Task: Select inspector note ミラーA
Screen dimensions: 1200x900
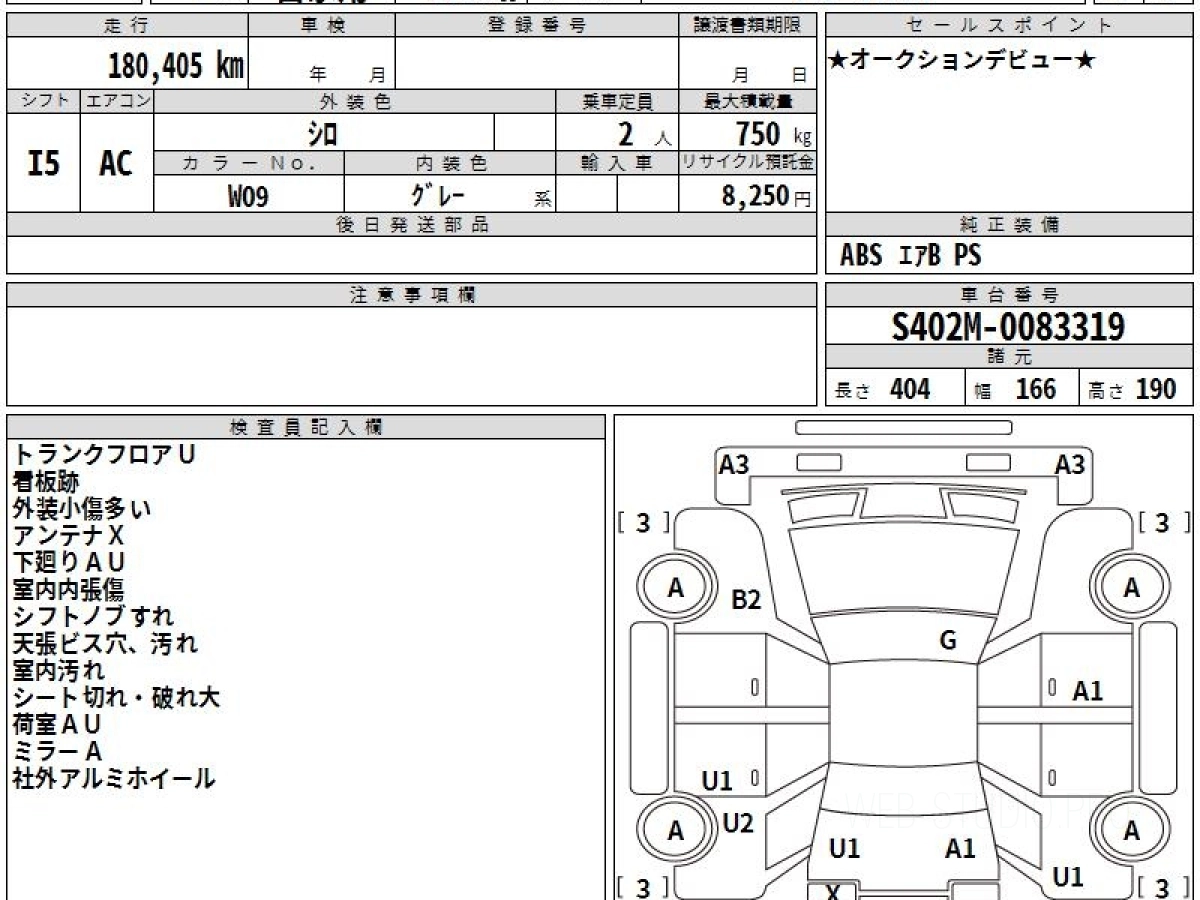Action: 58,751
